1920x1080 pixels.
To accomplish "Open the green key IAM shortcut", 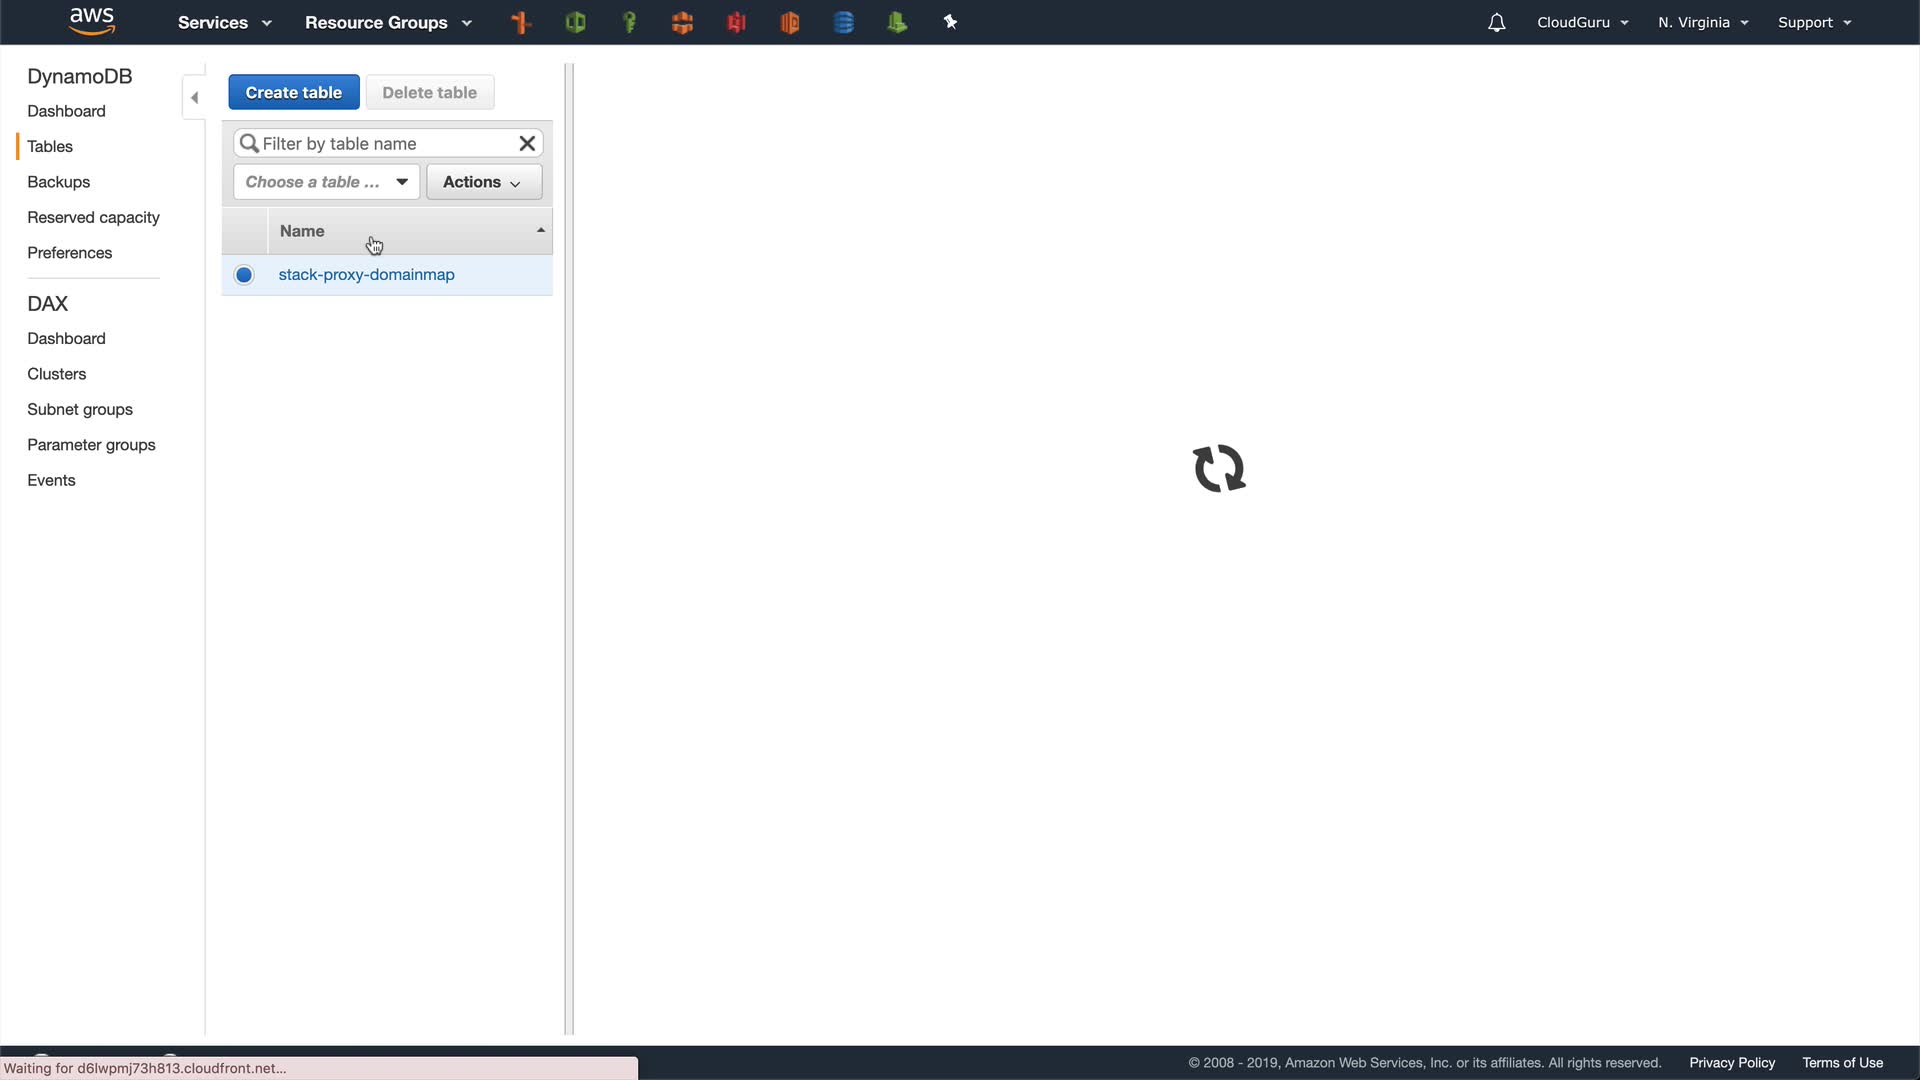I will [629, 22].
